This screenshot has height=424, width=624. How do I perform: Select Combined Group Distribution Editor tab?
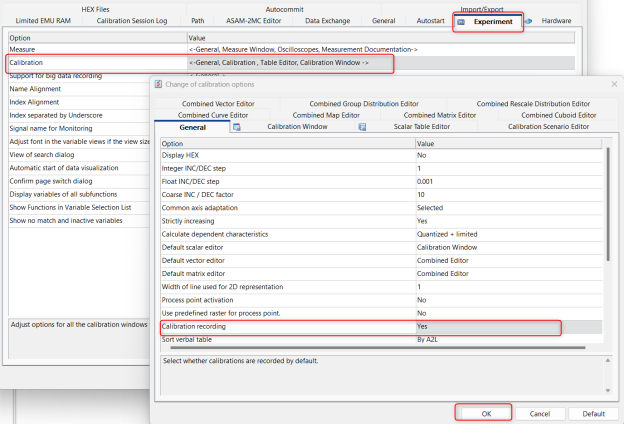(364, 104)
